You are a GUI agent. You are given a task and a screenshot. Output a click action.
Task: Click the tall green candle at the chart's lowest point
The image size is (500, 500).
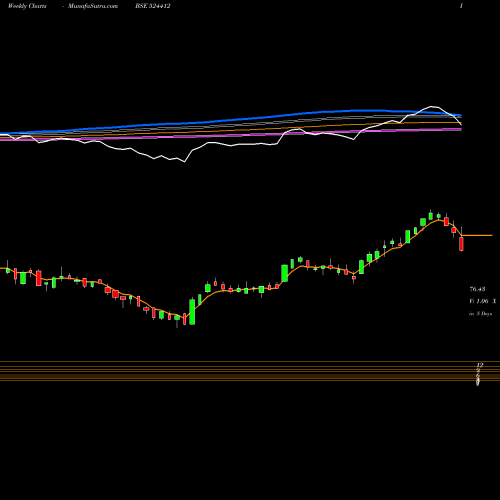pos(192,311)
